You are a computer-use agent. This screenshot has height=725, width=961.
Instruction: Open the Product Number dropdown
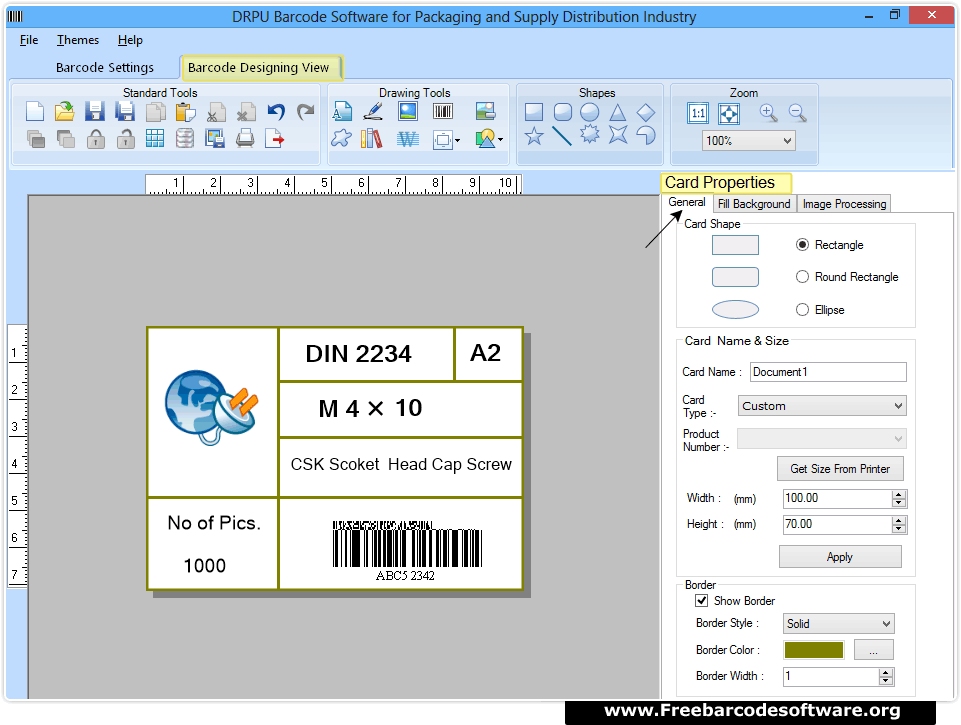(898, 439)
